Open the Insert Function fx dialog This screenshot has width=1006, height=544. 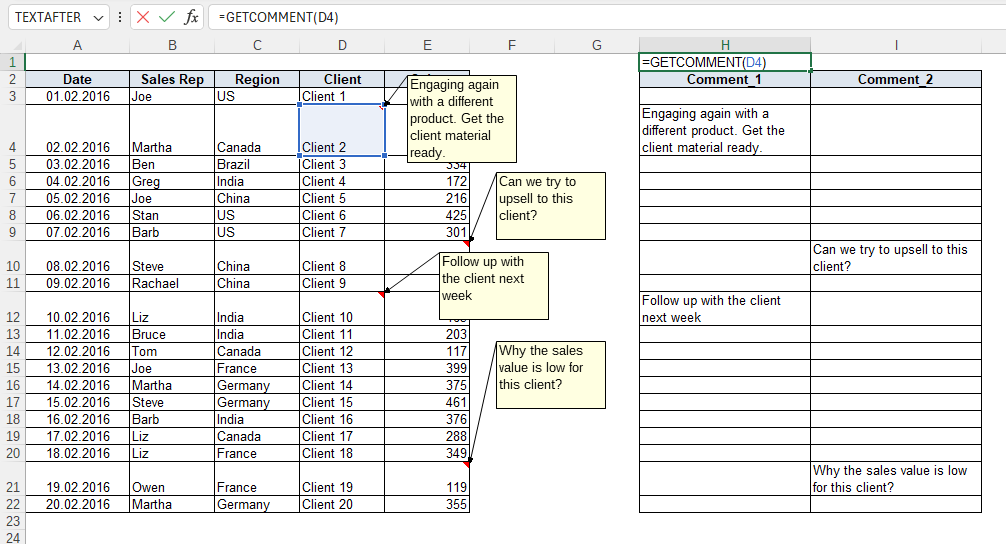point(191,17)
